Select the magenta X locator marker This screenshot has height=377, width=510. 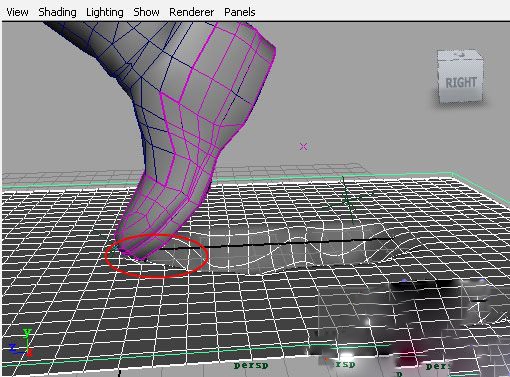coord(303,146)
